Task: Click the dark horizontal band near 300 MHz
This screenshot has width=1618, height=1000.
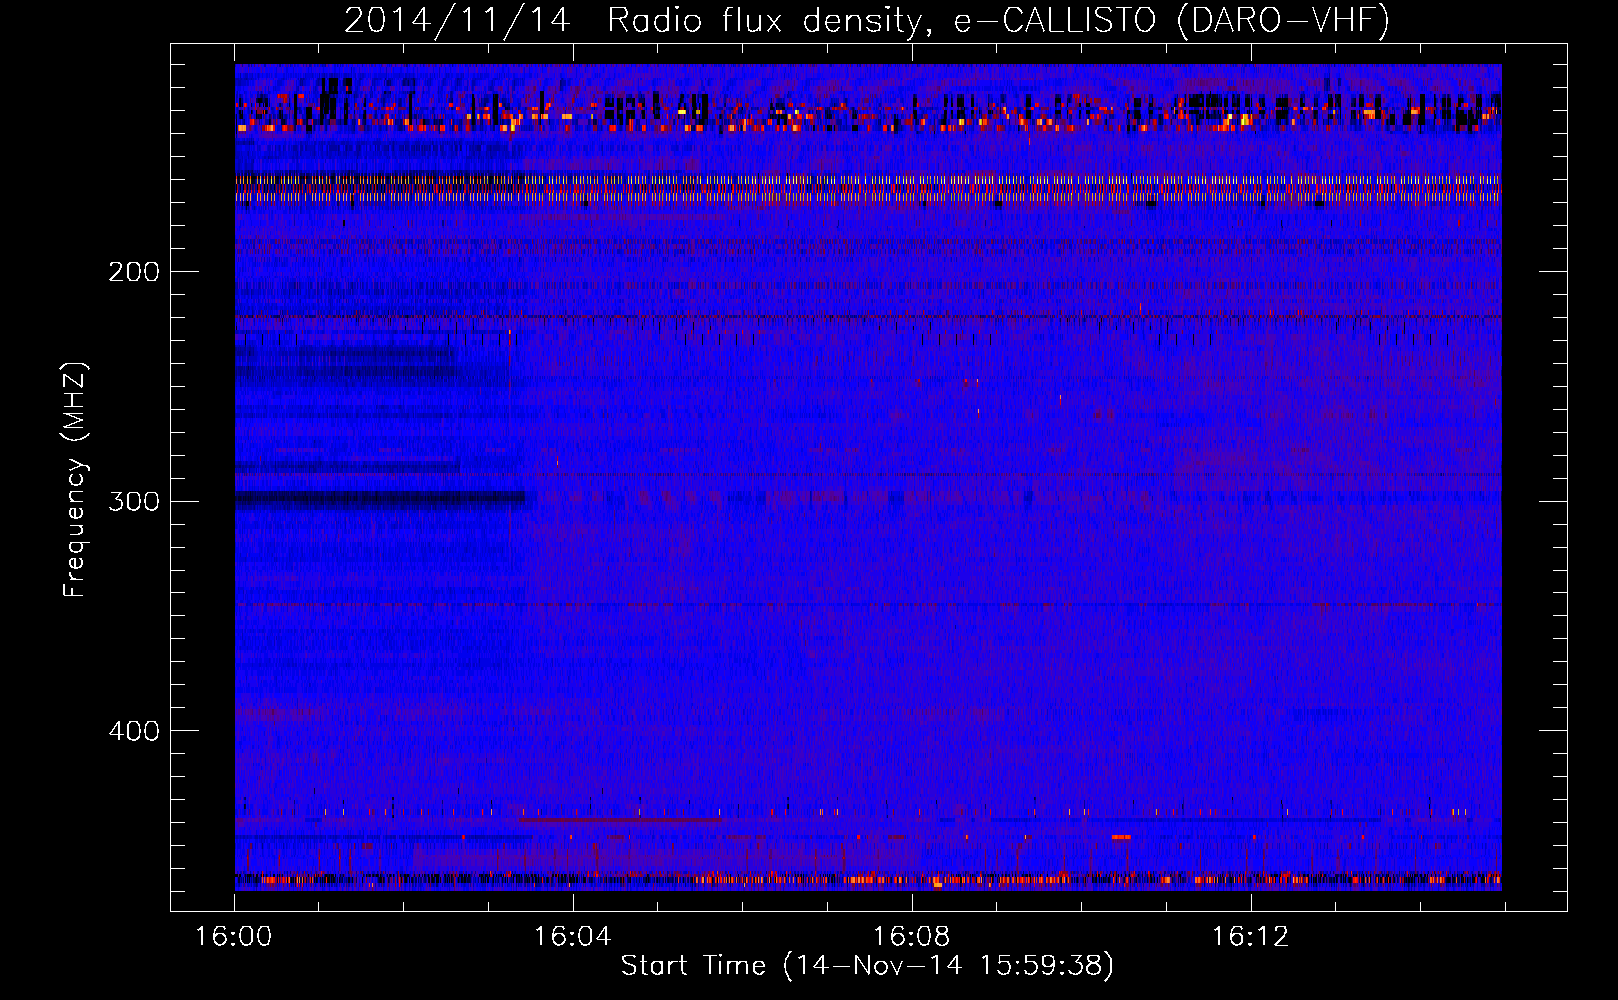Action: [380, 498]
